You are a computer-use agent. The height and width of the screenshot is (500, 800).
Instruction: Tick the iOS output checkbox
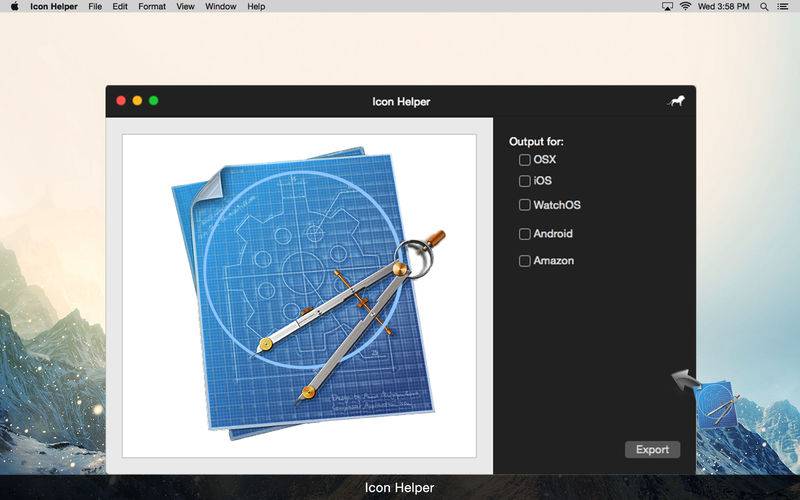click(524, 181)
